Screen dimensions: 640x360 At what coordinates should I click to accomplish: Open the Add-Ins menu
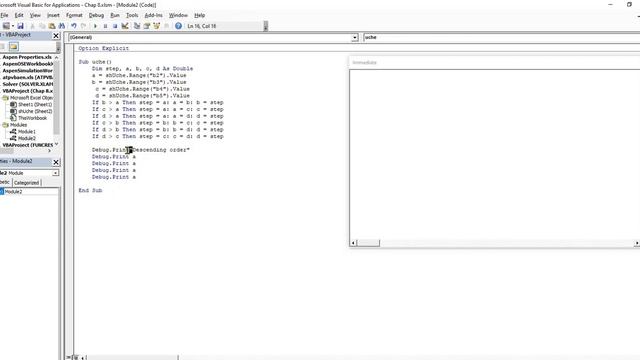pyautogui.click(x=153, y=15)
